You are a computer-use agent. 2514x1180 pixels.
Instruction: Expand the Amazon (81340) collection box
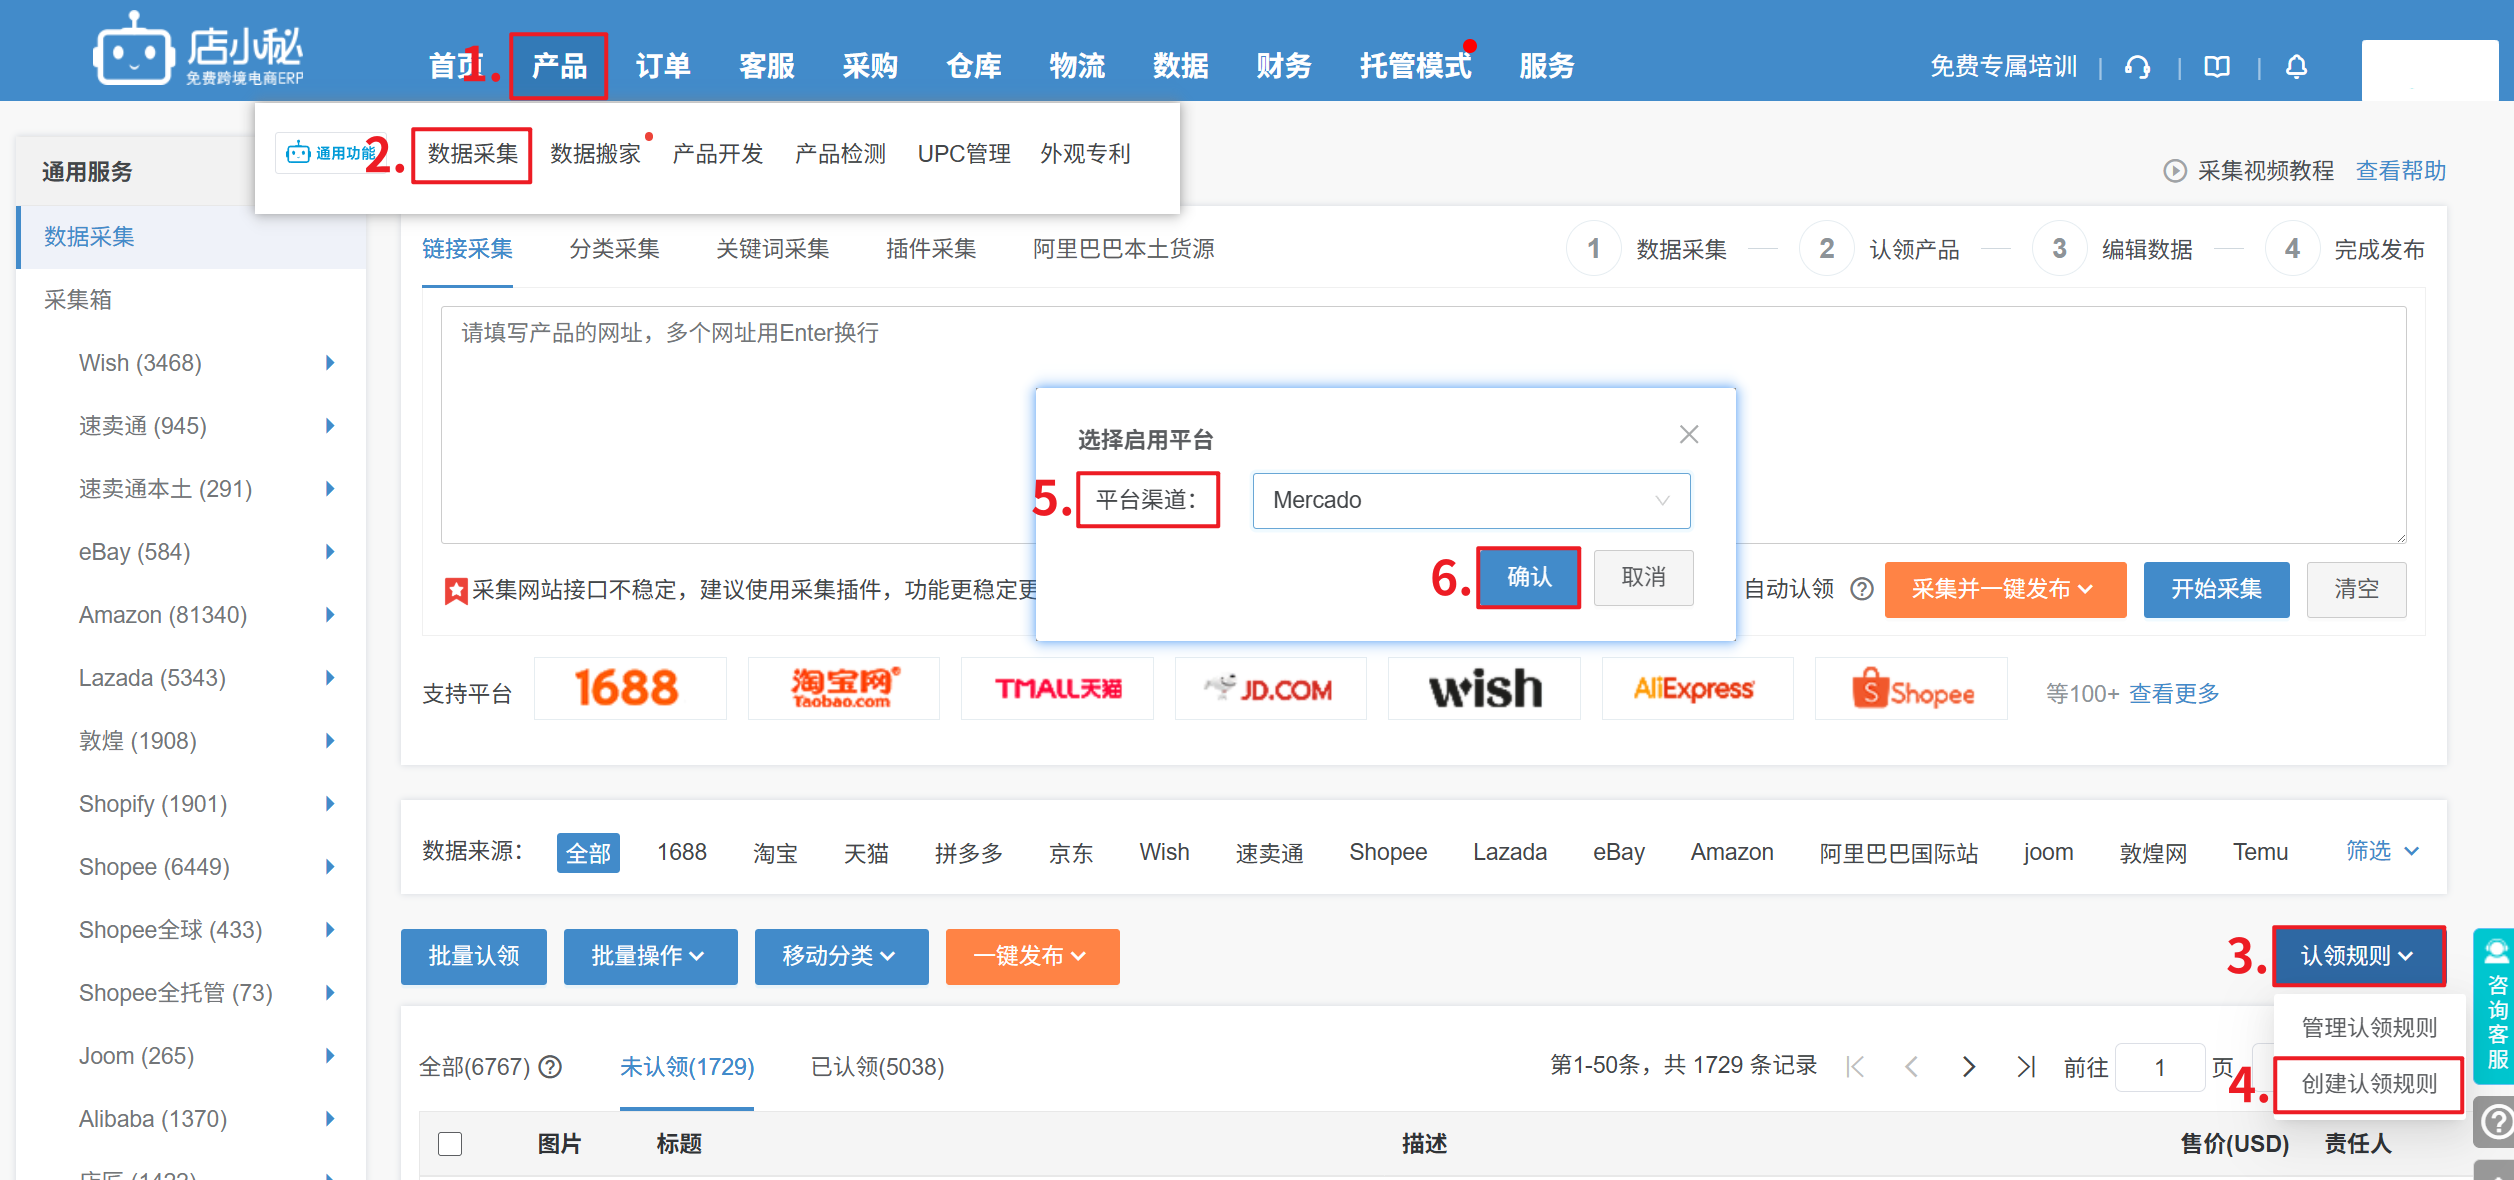click(330, 615)
